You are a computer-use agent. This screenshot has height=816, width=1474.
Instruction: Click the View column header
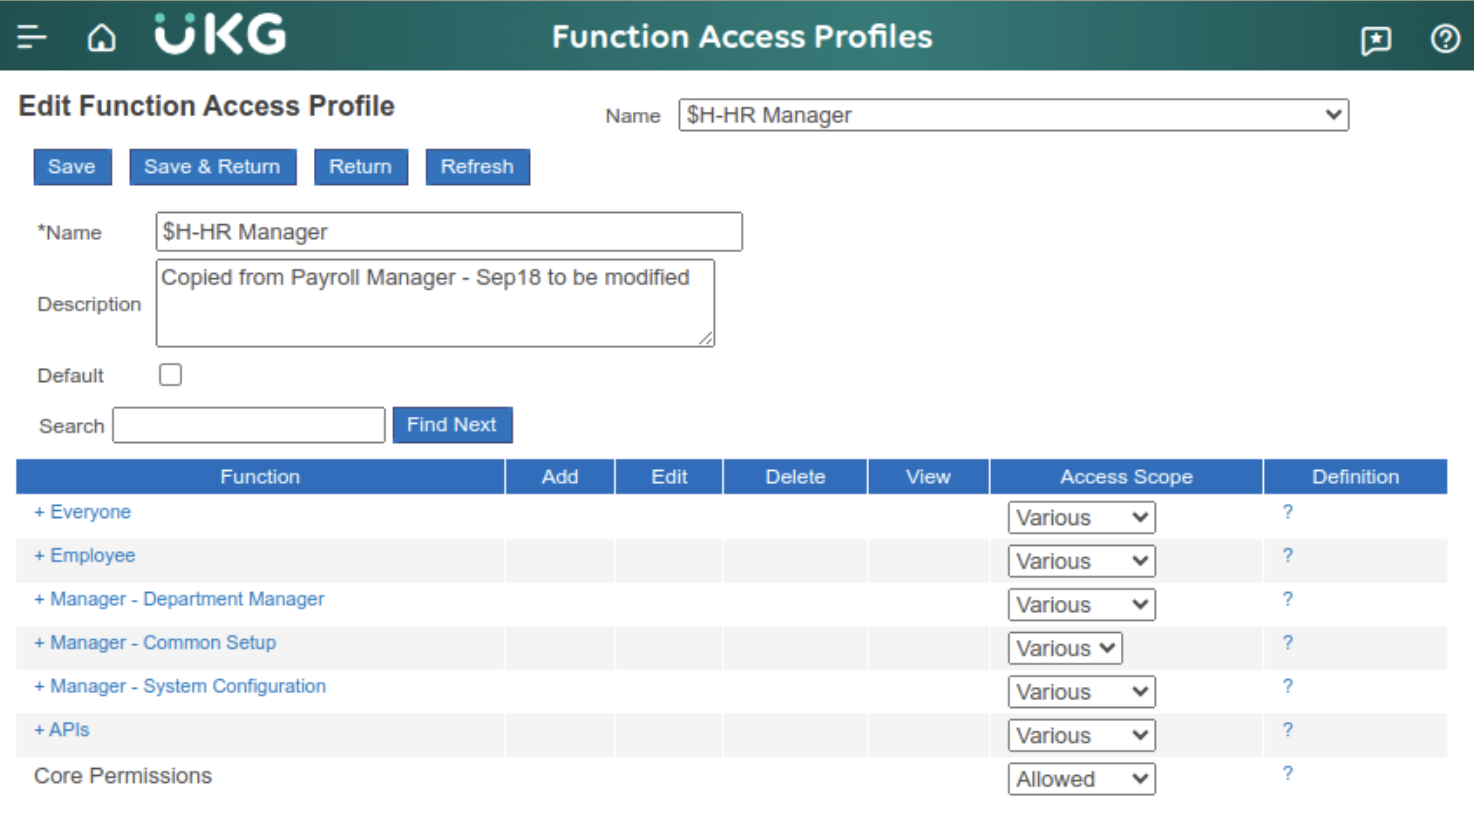click(x=928, y=477)
